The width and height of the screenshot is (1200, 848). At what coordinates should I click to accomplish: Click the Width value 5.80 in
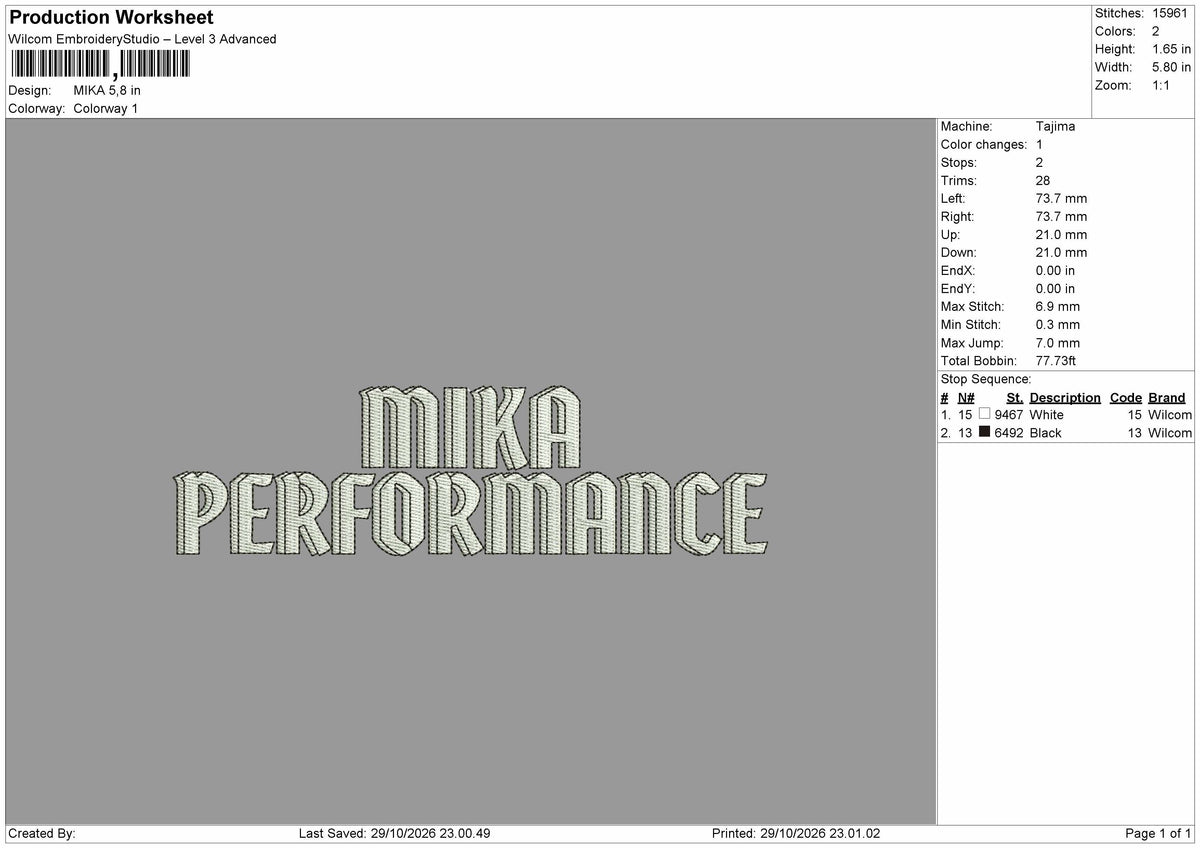[1172, 67]
